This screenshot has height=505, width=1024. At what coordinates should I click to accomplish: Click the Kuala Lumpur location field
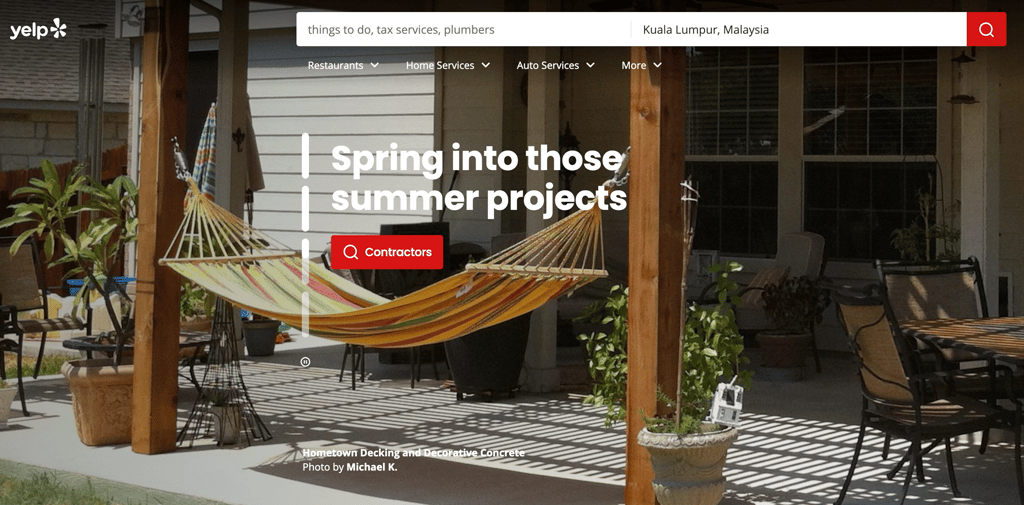point(799,29)
